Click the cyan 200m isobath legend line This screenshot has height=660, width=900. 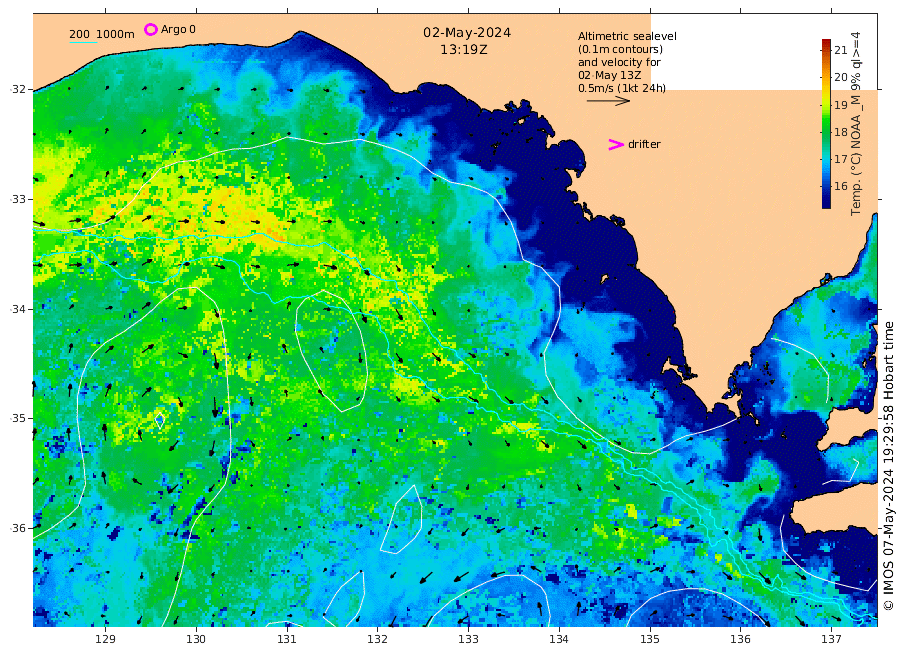click(83, 42)
